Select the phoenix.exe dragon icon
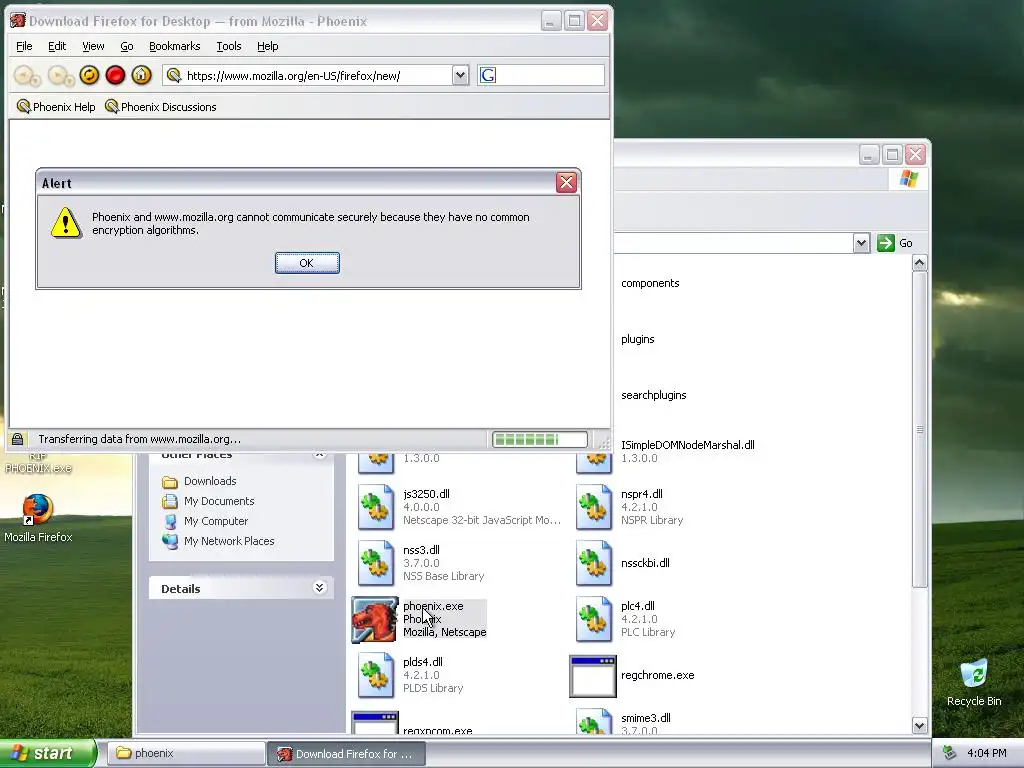The image size is (1024, 768). [x=374, y=619]
